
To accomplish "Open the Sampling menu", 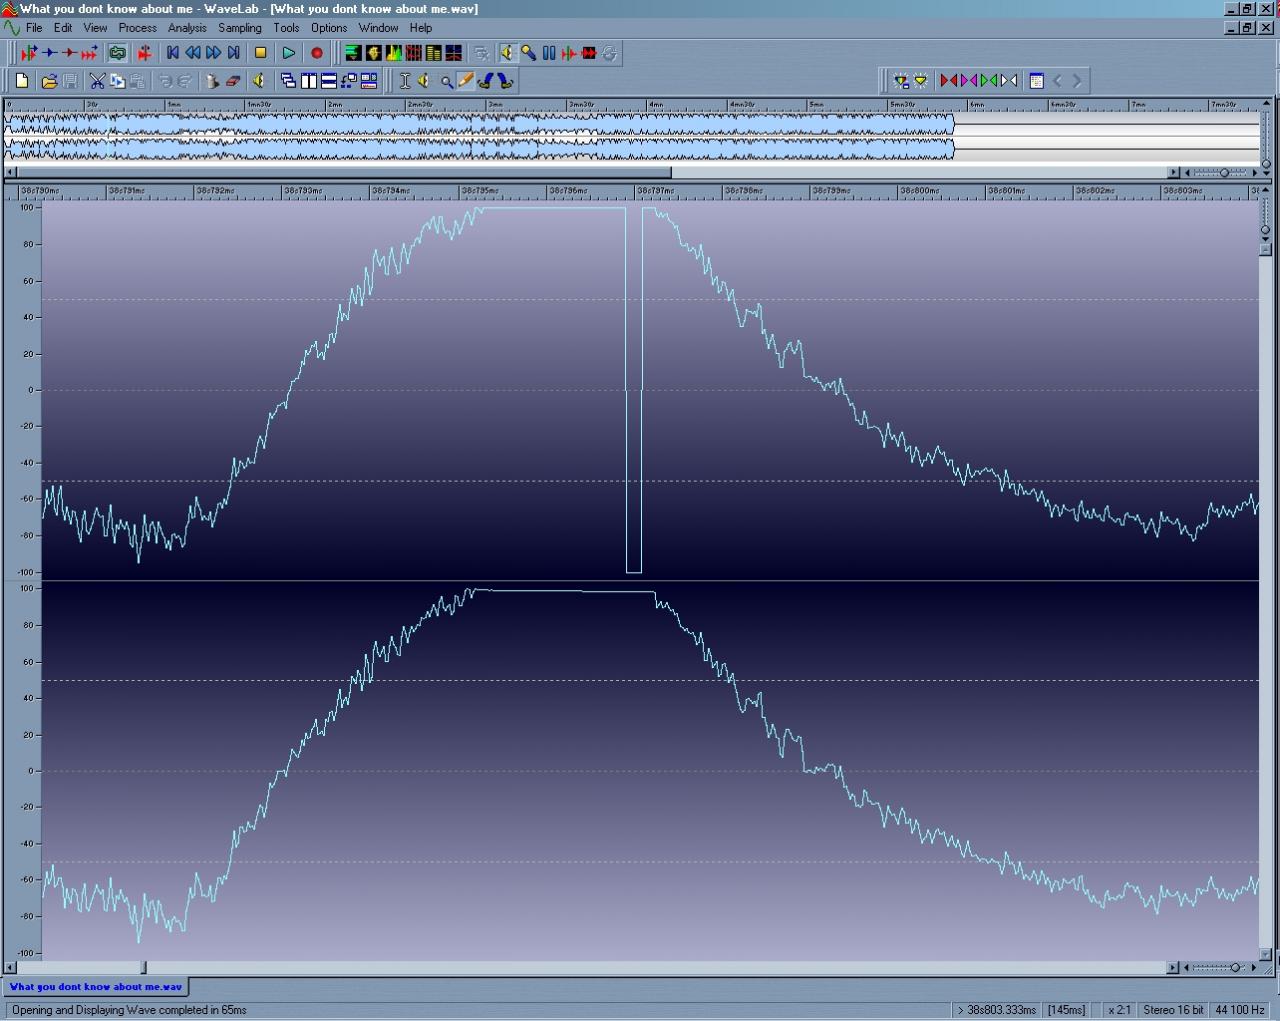I will coord(240,28).
